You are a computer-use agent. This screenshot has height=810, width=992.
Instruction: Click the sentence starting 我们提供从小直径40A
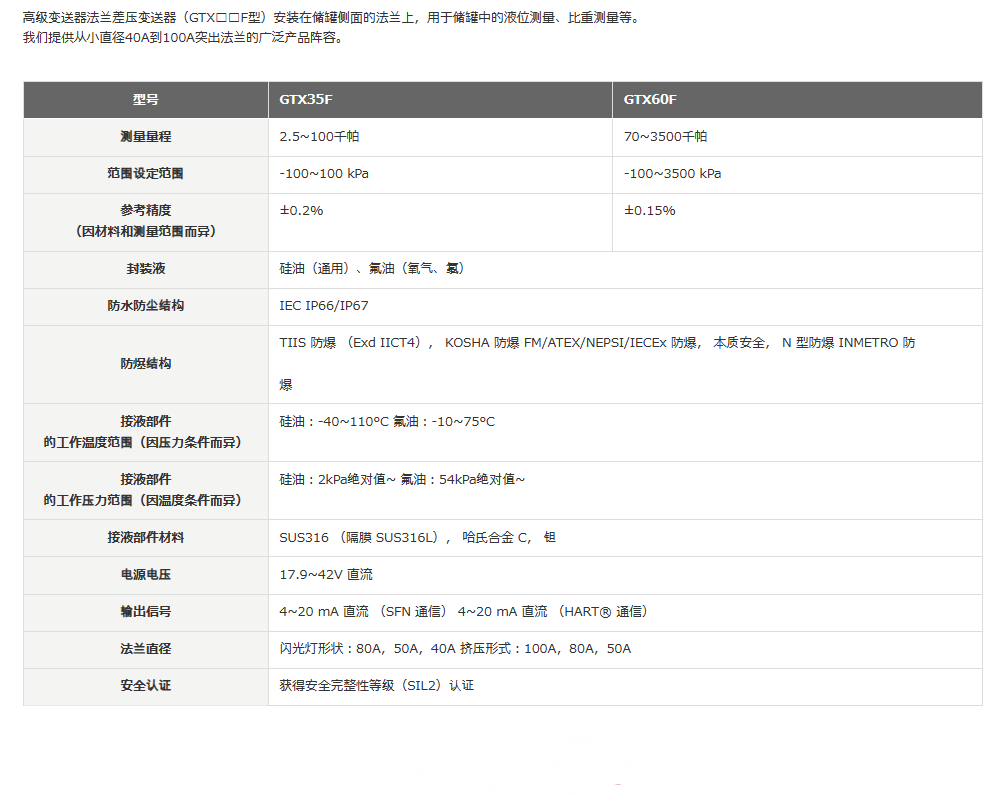coord(185,38)
